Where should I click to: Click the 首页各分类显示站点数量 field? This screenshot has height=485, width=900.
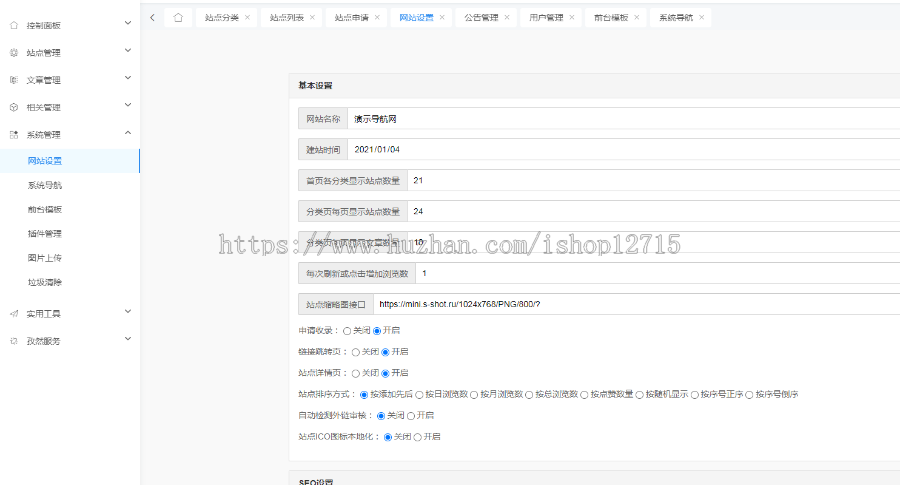pos(653,180)
